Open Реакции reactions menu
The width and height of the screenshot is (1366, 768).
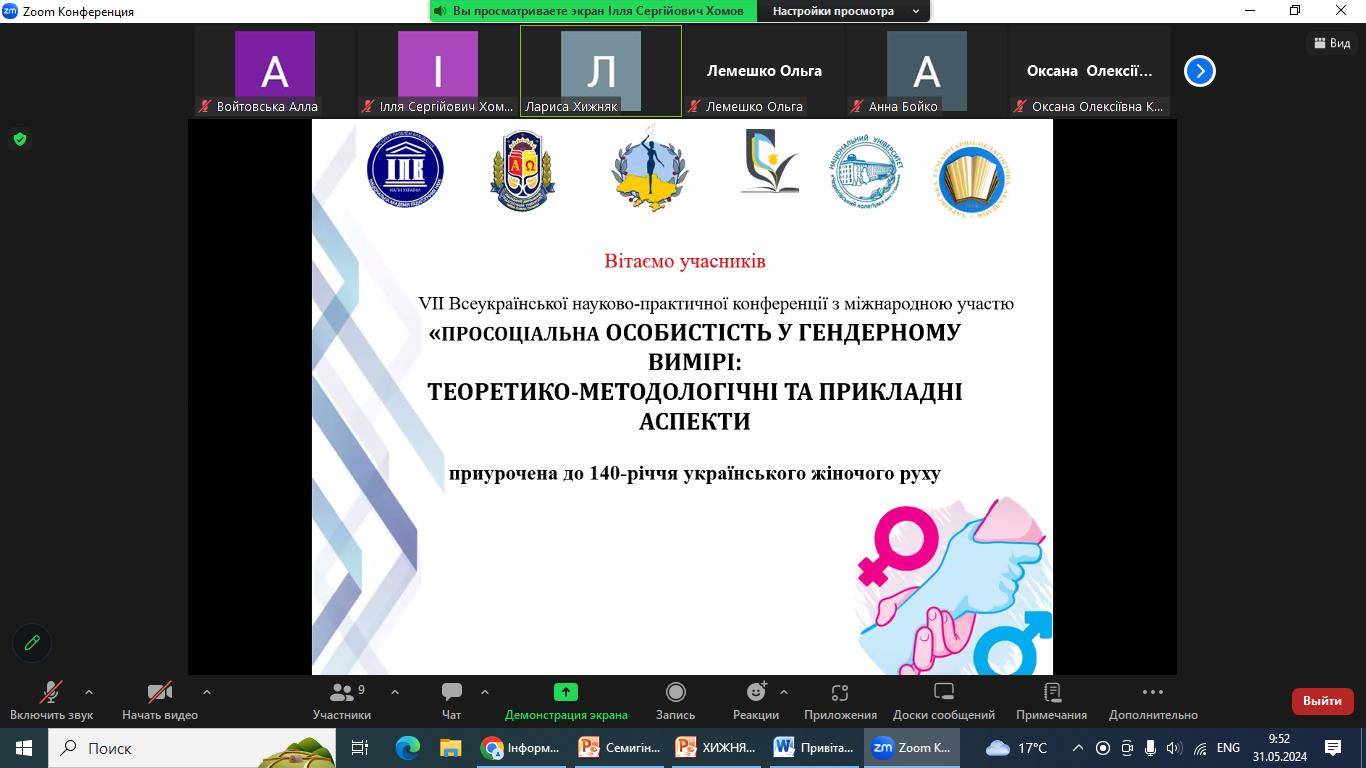tap(756, 701)
